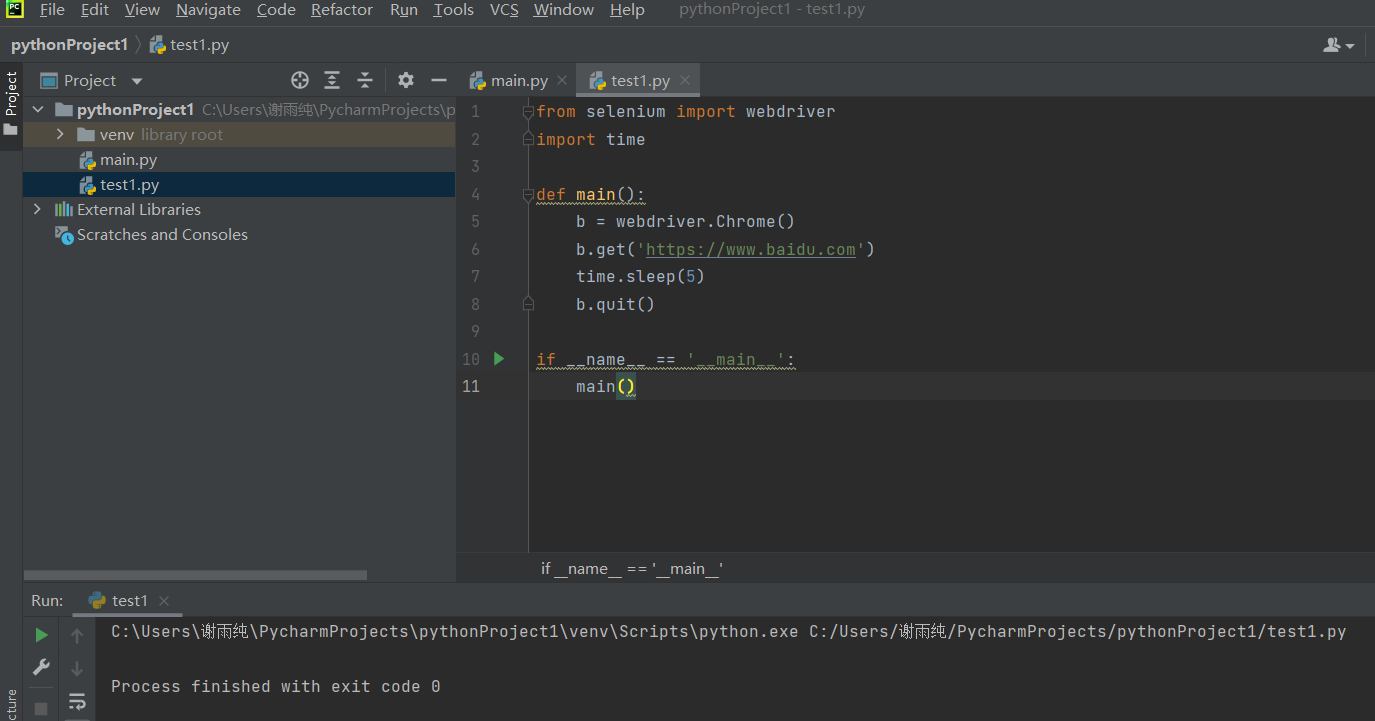Toggle the Project tool window sidebar tab
The image size is (1375, 721).
[x=11, y=103]
